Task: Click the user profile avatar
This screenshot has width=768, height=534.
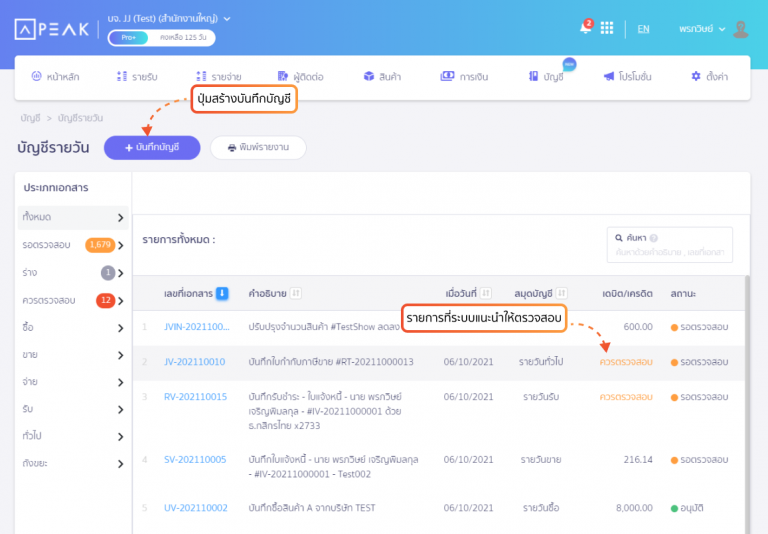Action: point(740,28)
